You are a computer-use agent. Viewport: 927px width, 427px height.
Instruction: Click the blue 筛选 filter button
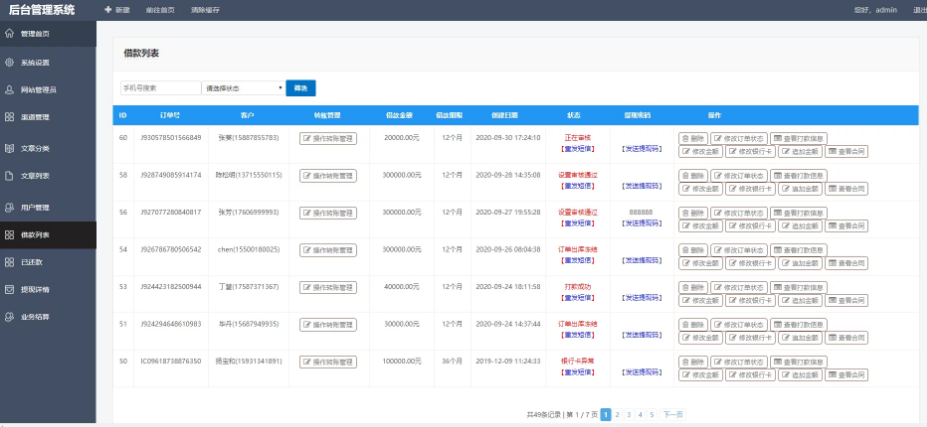[300, 88]
